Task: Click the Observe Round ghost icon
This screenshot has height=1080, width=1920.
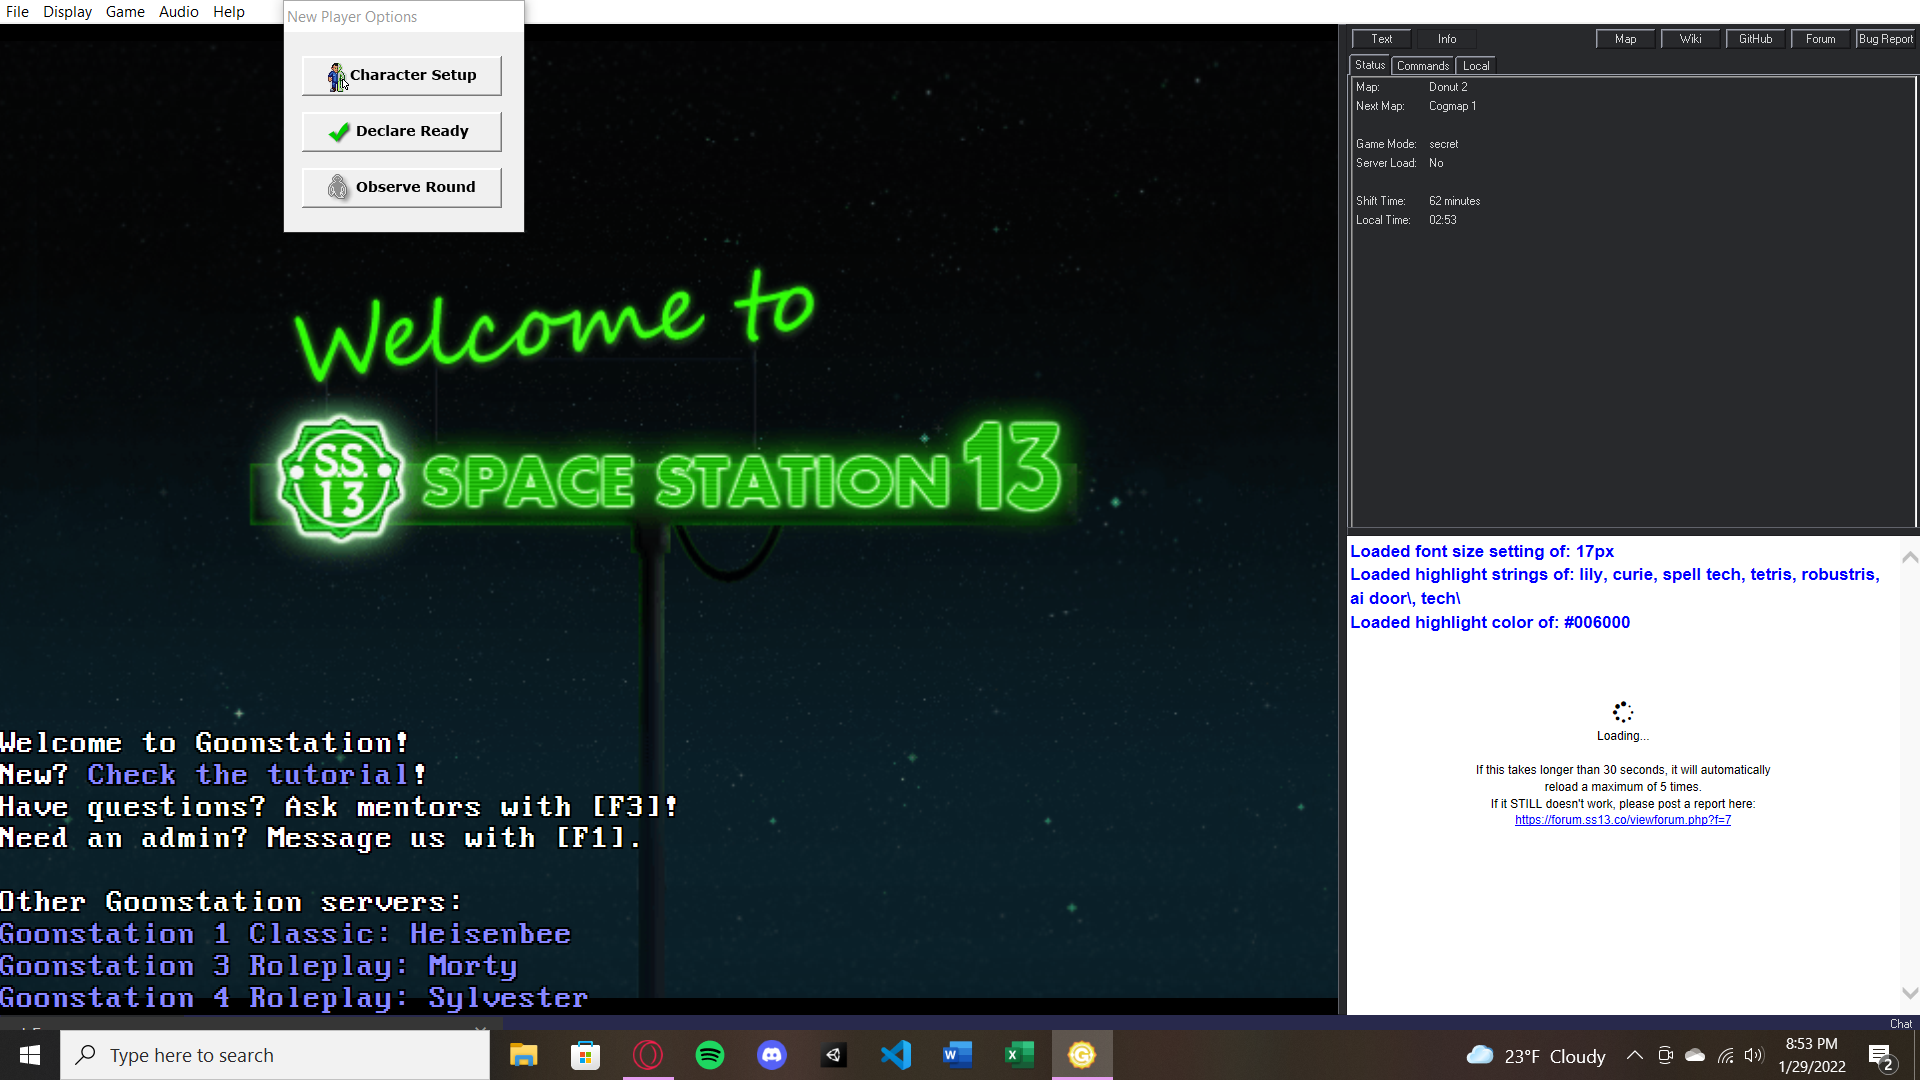Action: pyautogui.click(x=337, y=187)
